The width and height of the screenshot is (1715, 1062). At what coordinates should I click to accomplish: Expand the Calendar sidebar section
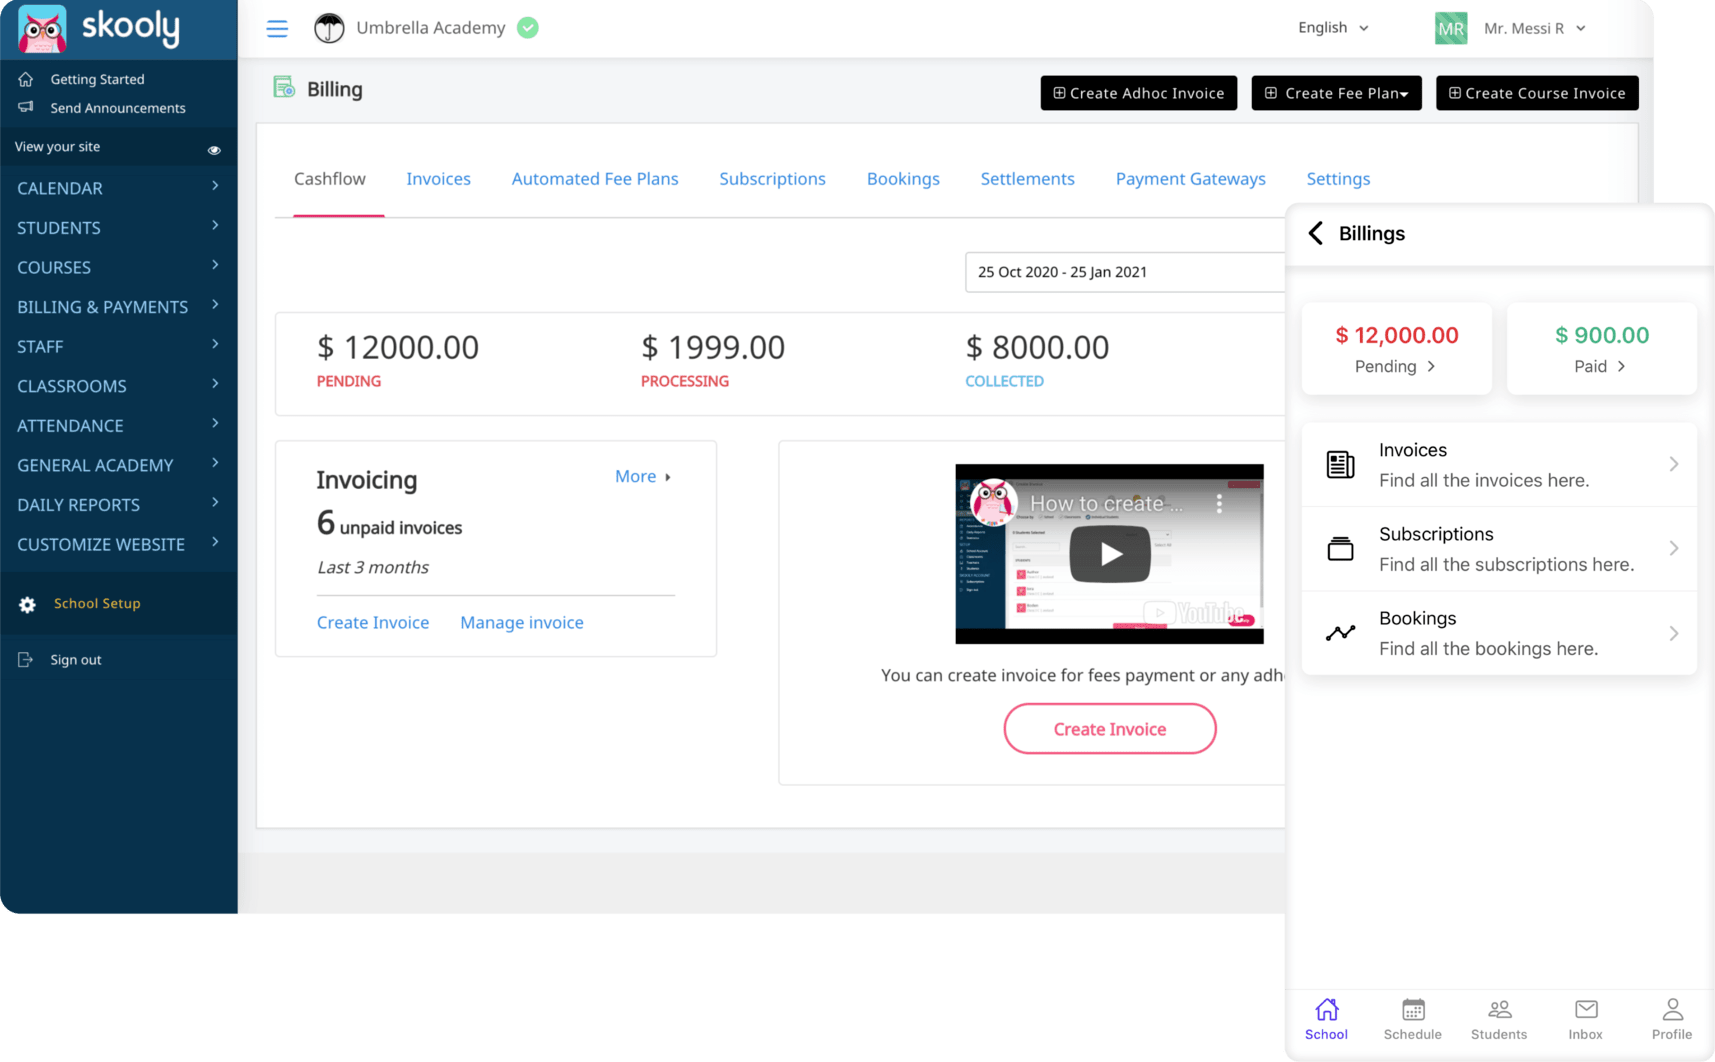tap(118, 188)
